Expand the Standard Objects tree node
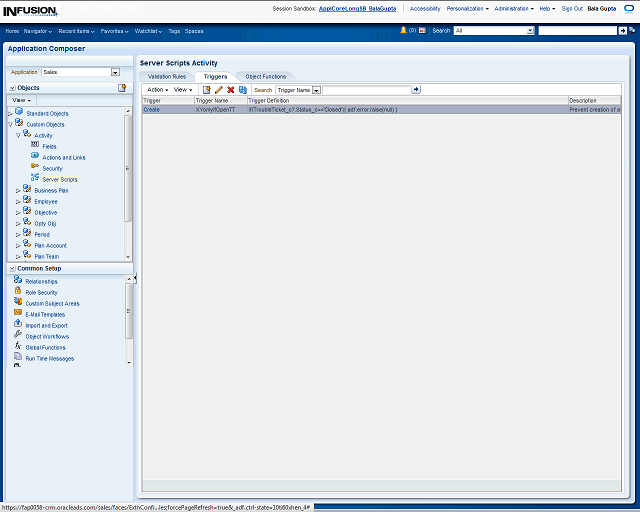The height and width of the screenshot is (512, 640). coord(11,114)
